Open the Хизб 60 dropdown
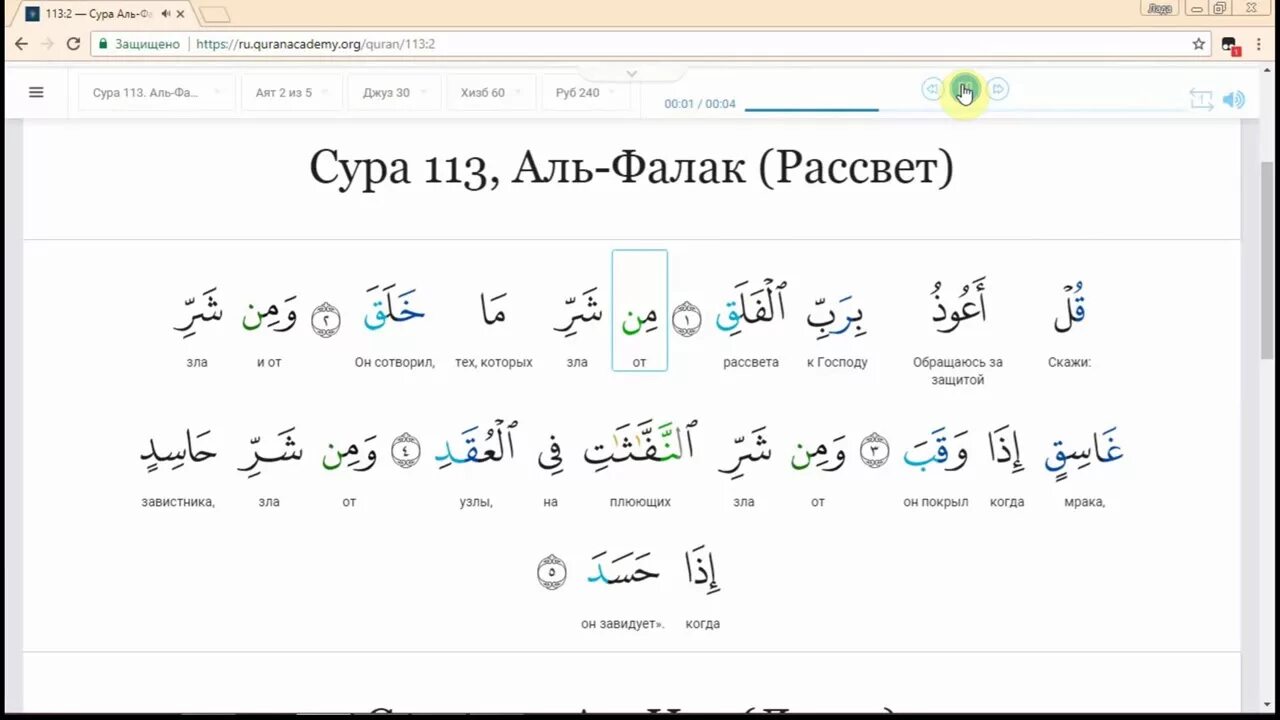1280x720 pixels. 490,92
